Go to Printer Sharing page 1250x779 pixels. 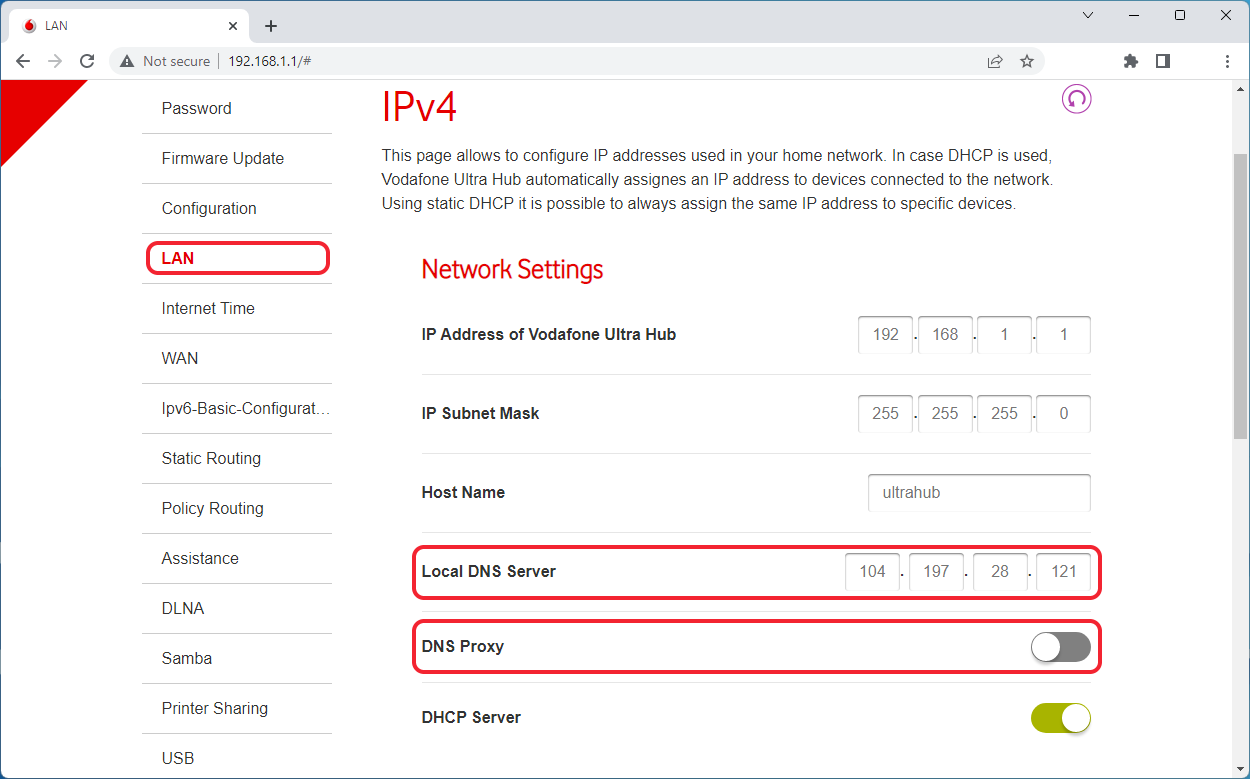pos(215,708)
